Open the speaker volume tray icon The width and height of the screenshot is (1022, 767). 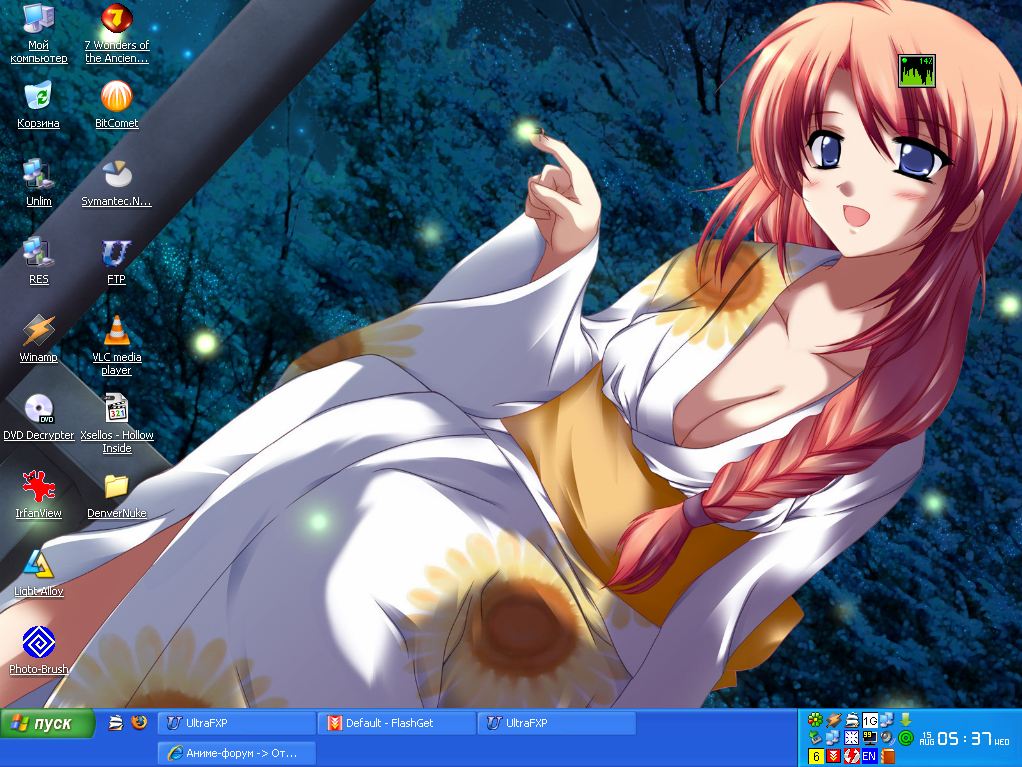coord(888,738)
